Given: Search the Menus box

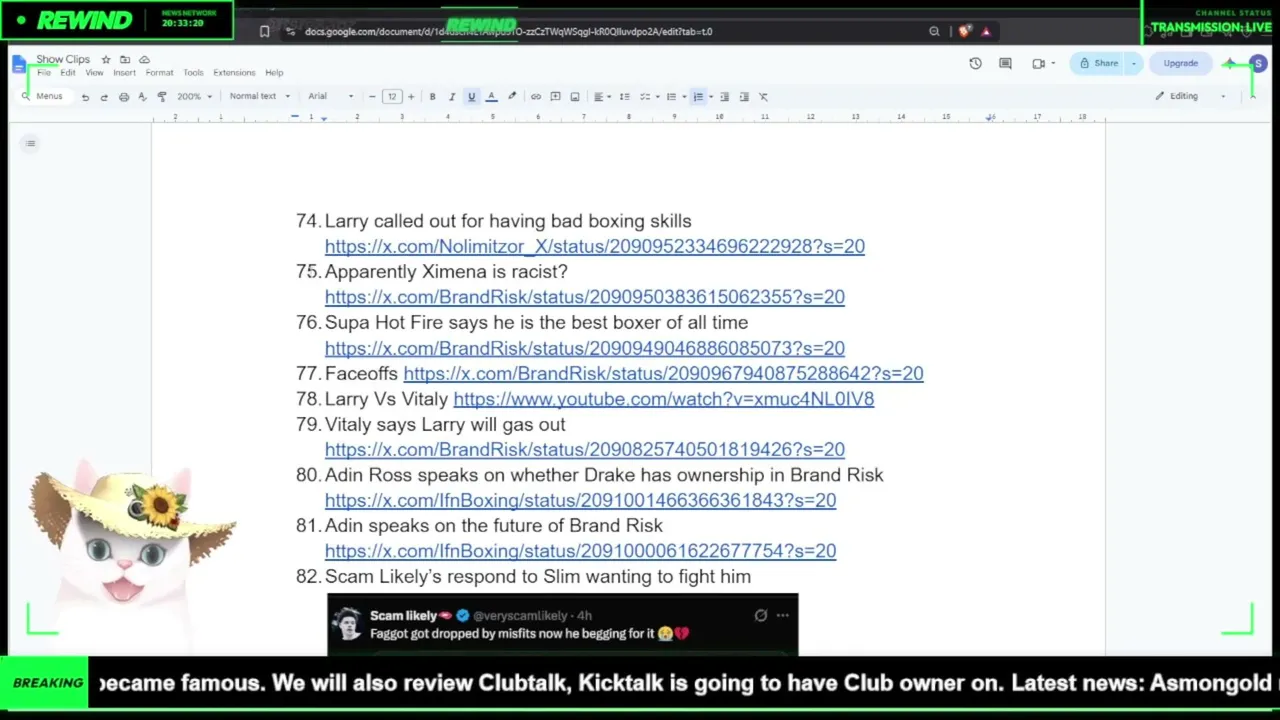Looking at the screenshot, I should (x=43, y=96).
